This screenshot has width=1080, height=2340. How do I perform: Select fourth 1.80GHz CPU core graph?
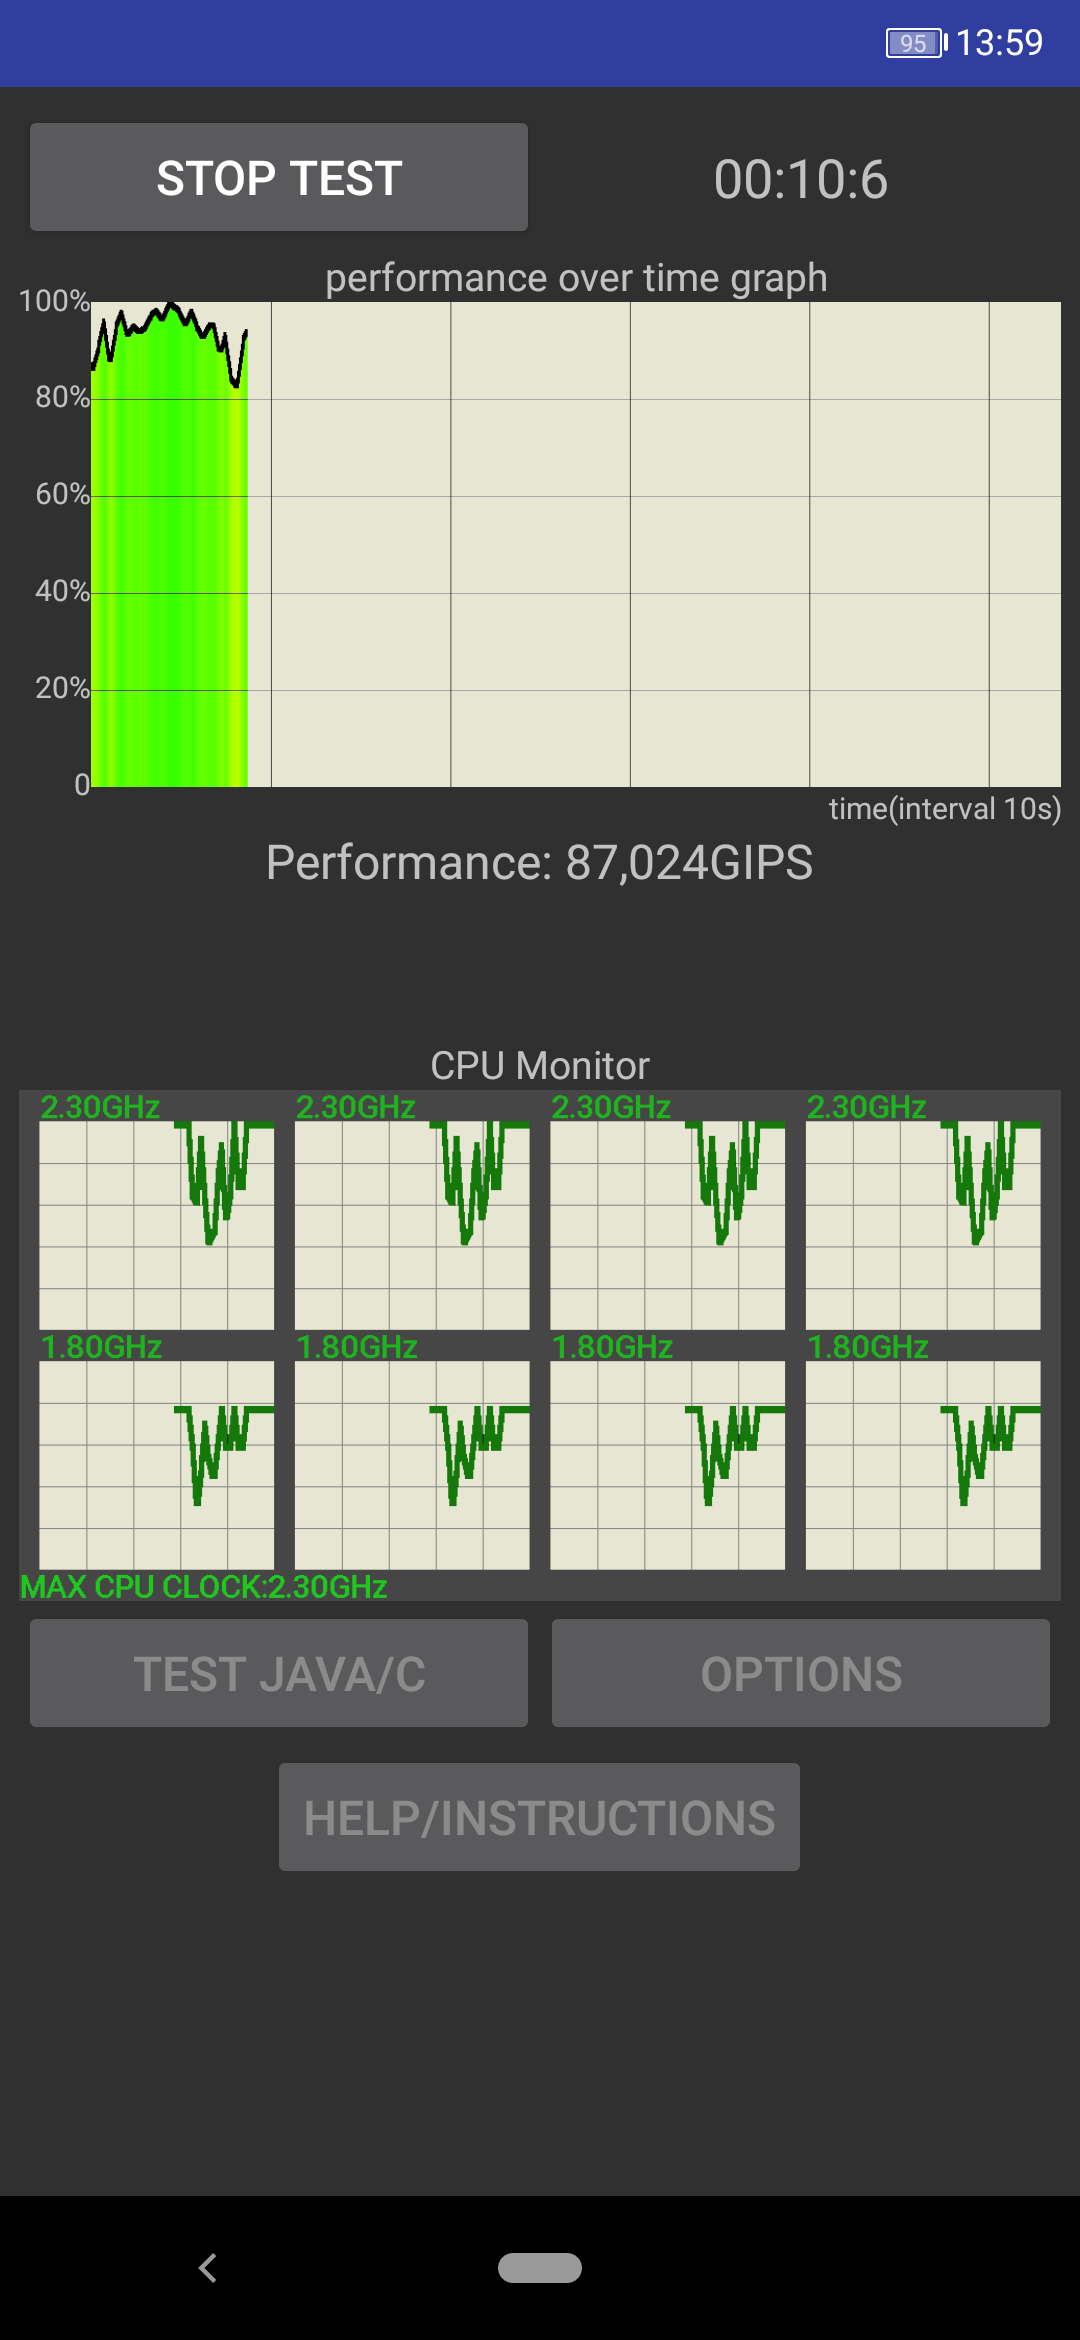coord(923,1465)
